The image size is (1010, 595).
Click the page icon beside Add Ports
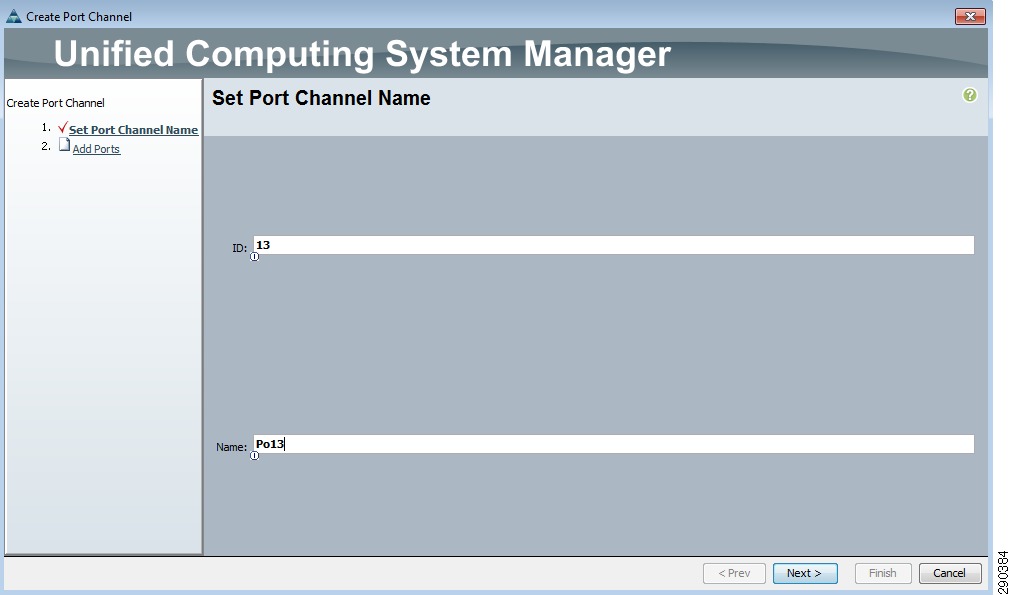coord(64,145)
